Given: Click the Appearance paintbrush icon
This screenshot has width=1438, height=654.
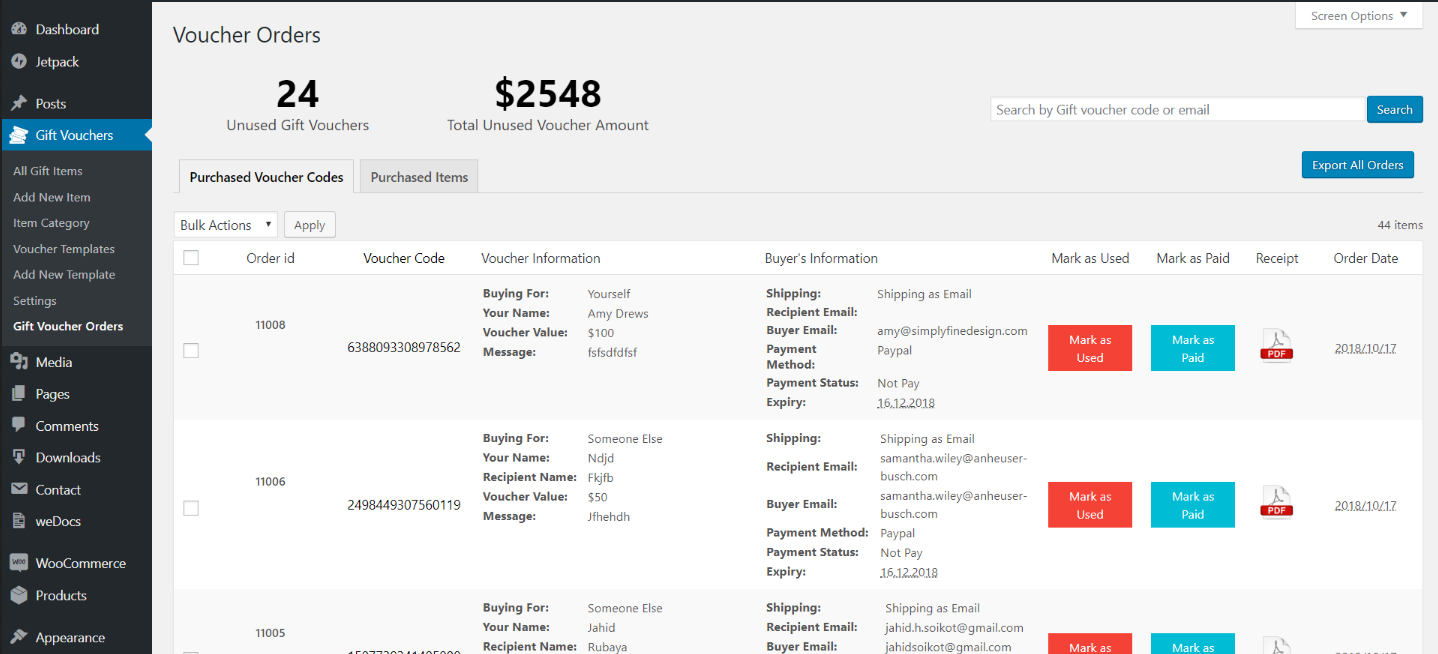Looking at the screenshot, I should pyautogui.click(x=18, y=638).
